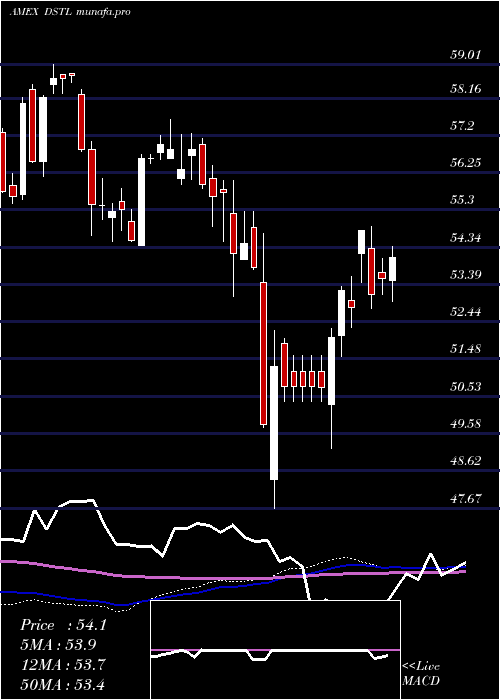Viewport: 500px width, 700px height.
Task: Click the 57.2 price axis label
Action: (x=462, y=126)
